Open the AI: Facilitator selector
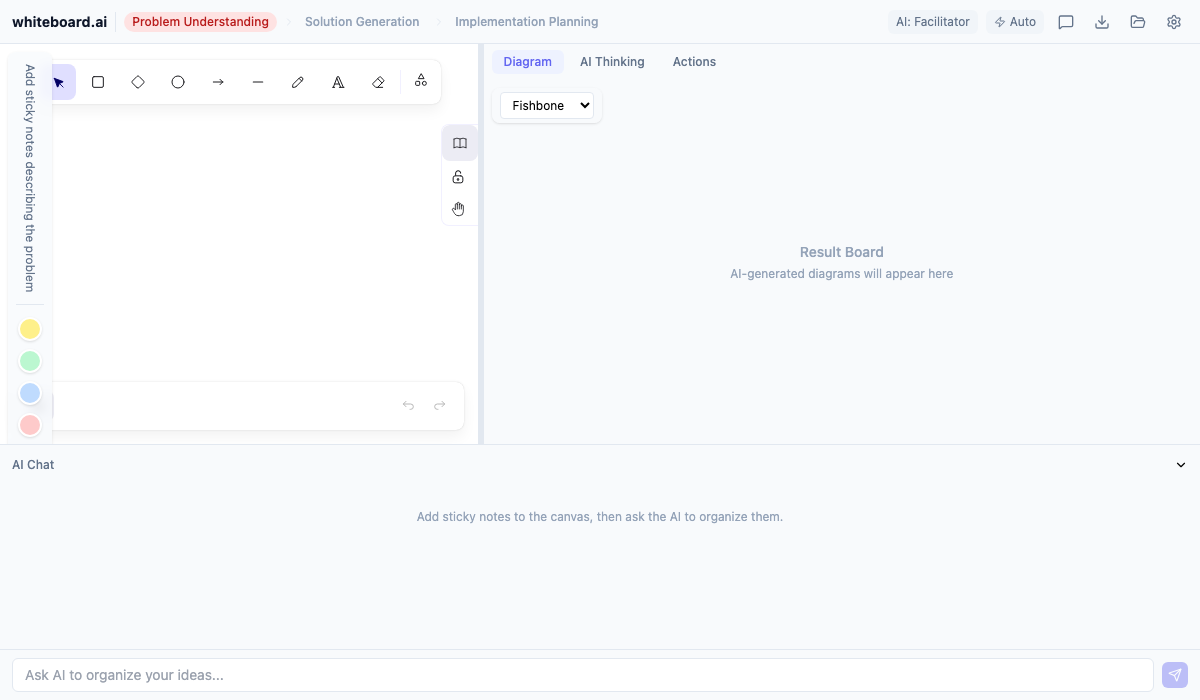The height and width of the screenshot is (700, 1200). pos(932,21)
